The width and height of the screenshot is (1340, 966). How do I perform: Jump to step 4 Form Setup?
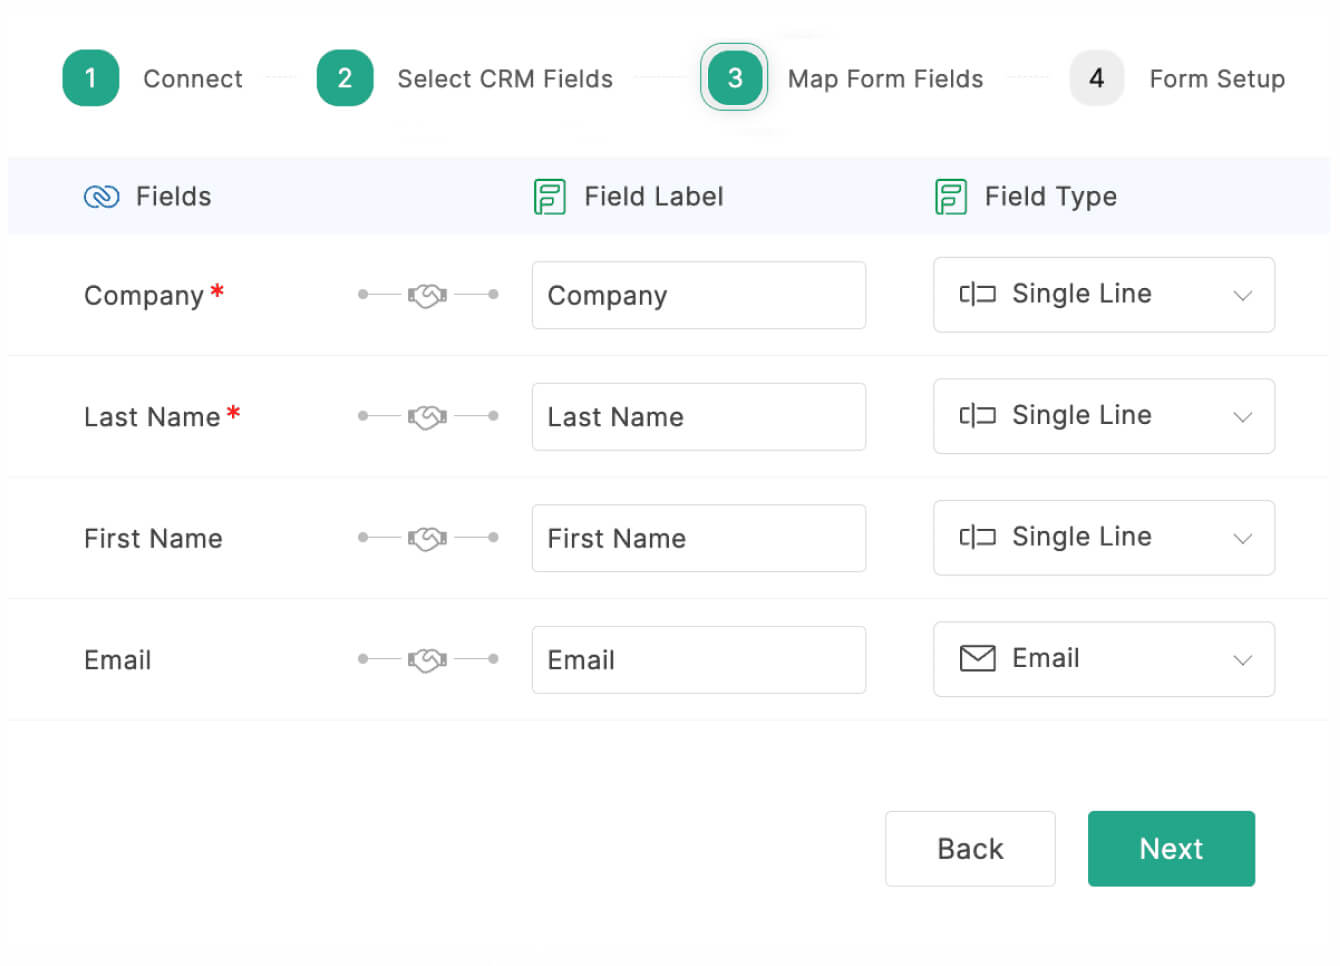(1097, 78)
